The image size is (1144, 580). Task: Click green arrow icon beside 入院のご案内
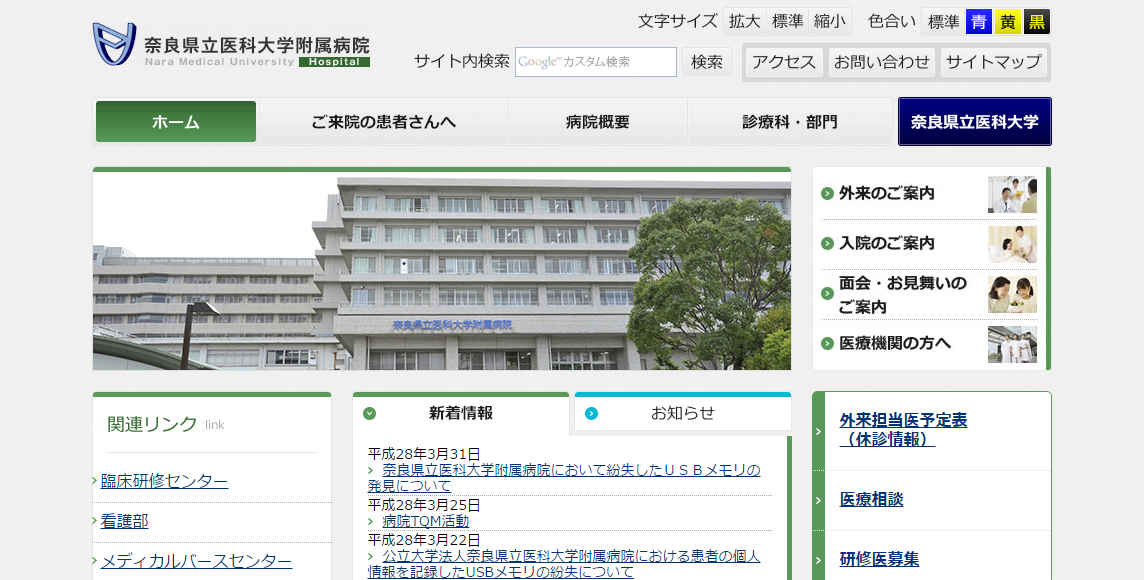click(x=827, y=243)
